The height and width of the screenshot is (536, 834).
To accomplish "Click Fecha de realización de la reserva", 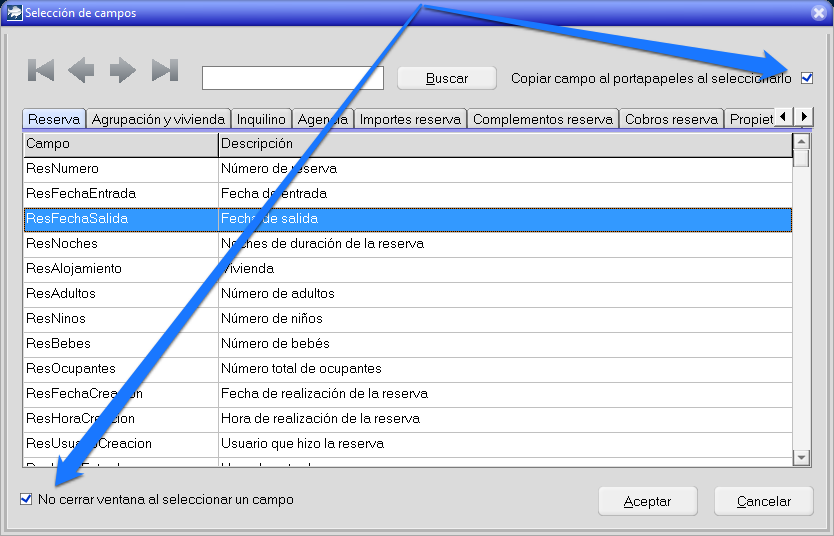I will point(324,393).
